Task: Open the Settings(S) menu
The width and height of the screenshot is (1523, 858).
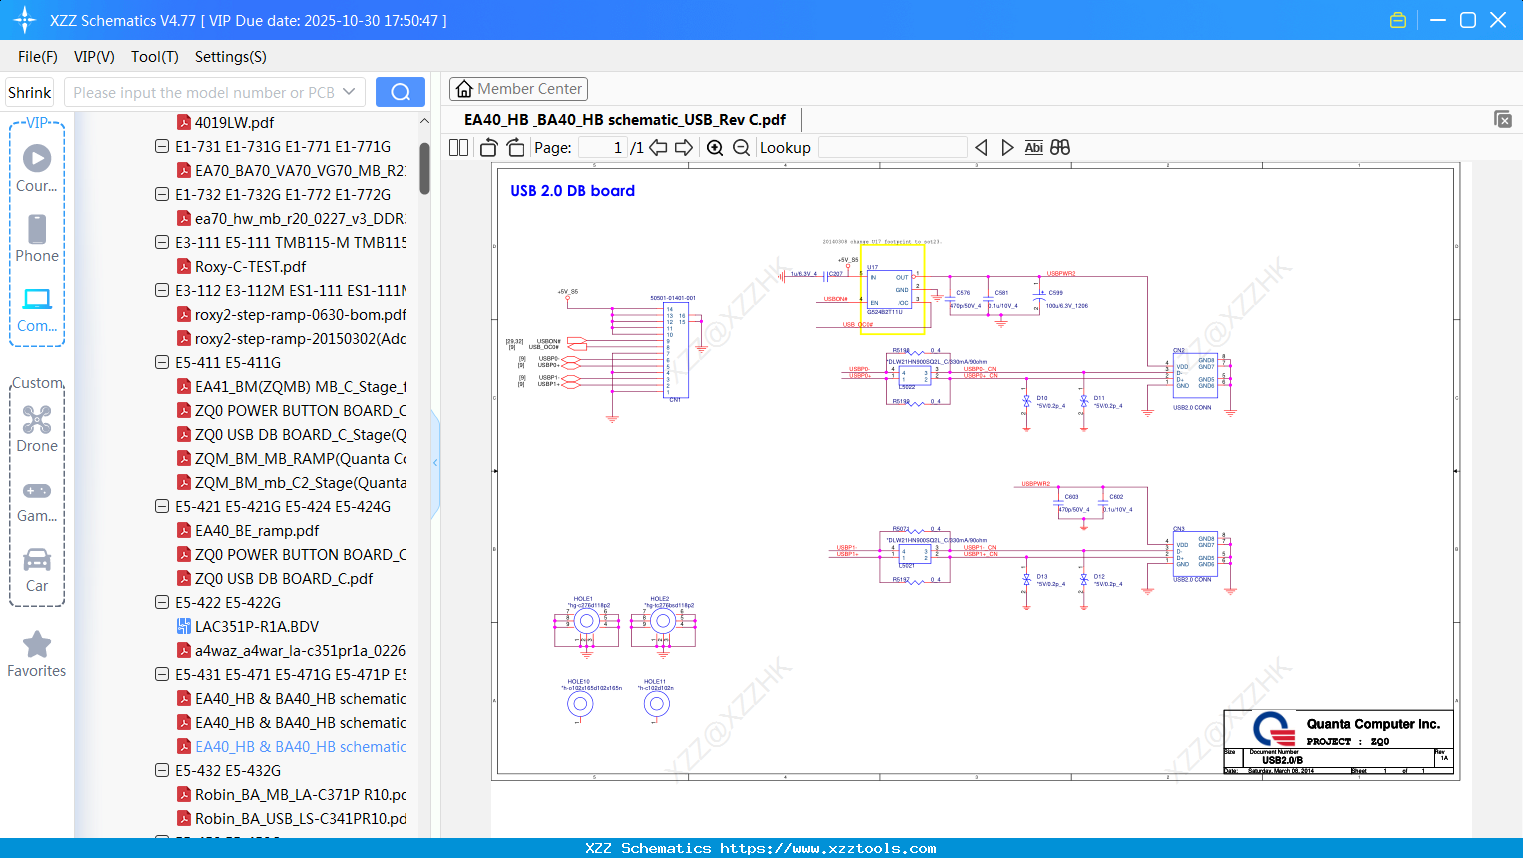Action: point(230,57)
